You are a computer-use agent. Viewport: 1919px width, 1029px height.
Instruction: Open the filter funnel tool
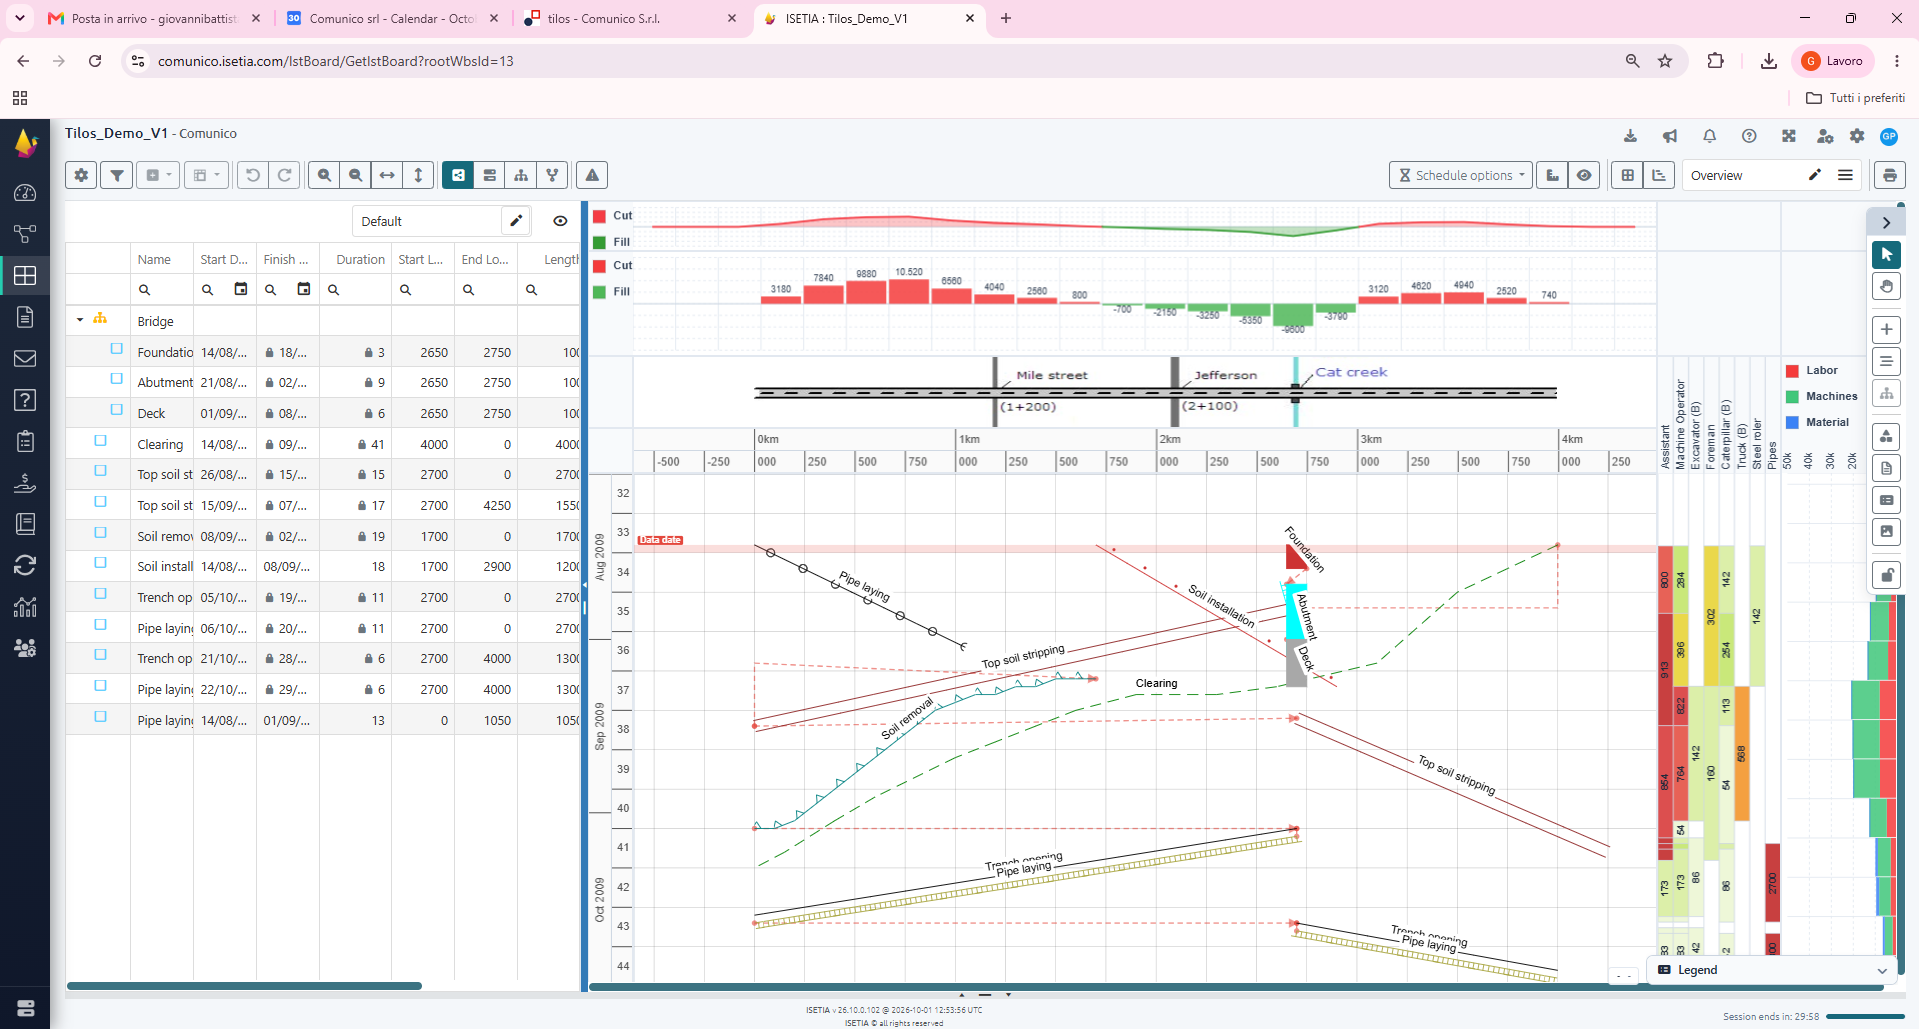[117, 175]
